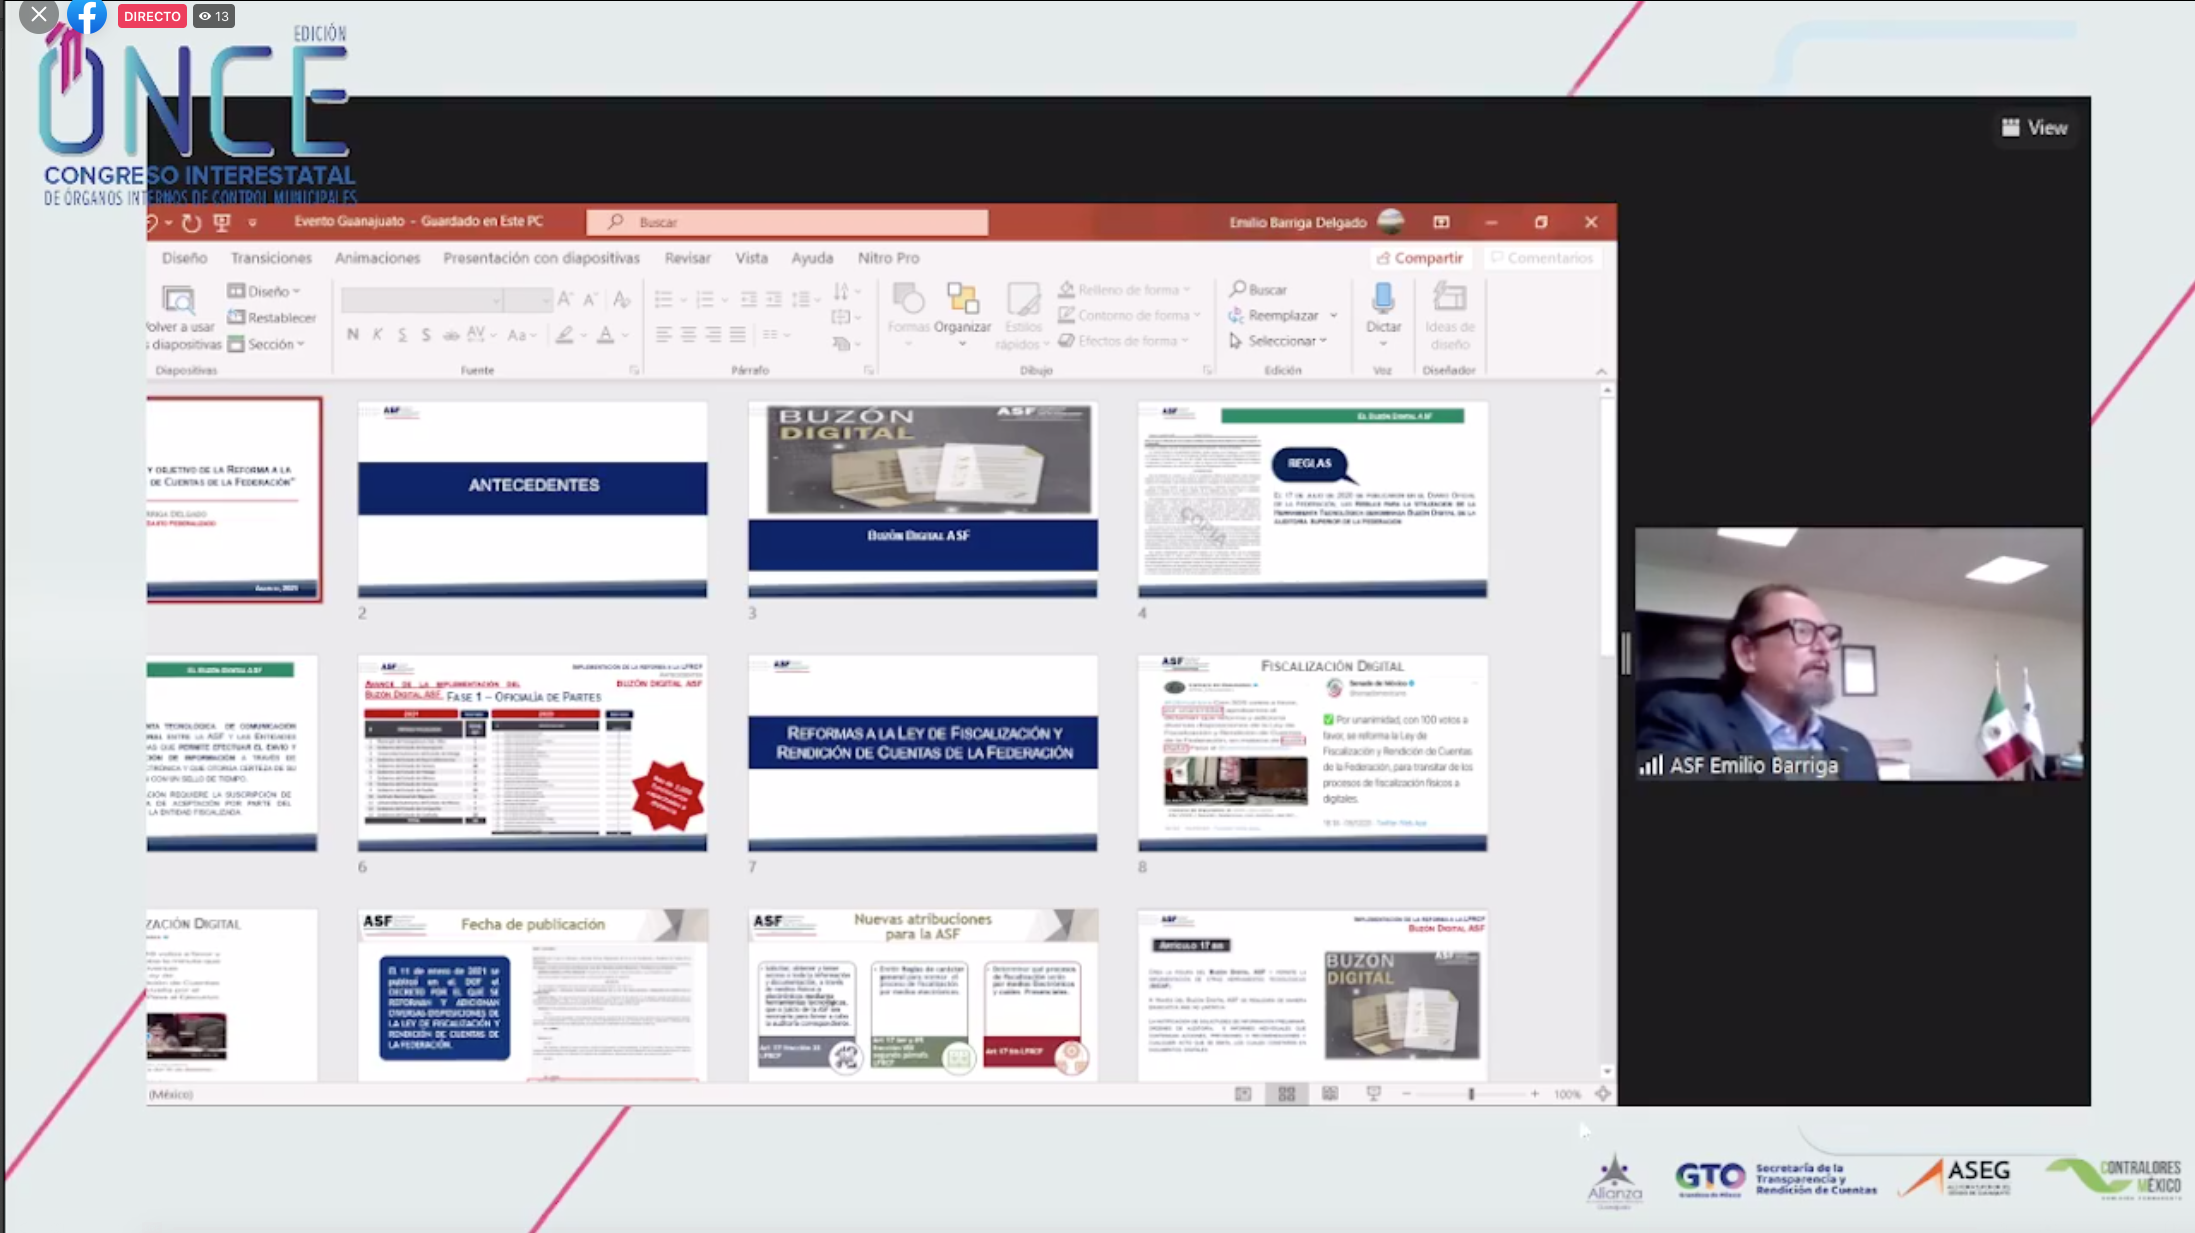Click the Dictar microphone icon
This screenshot has width=2195, height=1233.
tap(1383, 298)
